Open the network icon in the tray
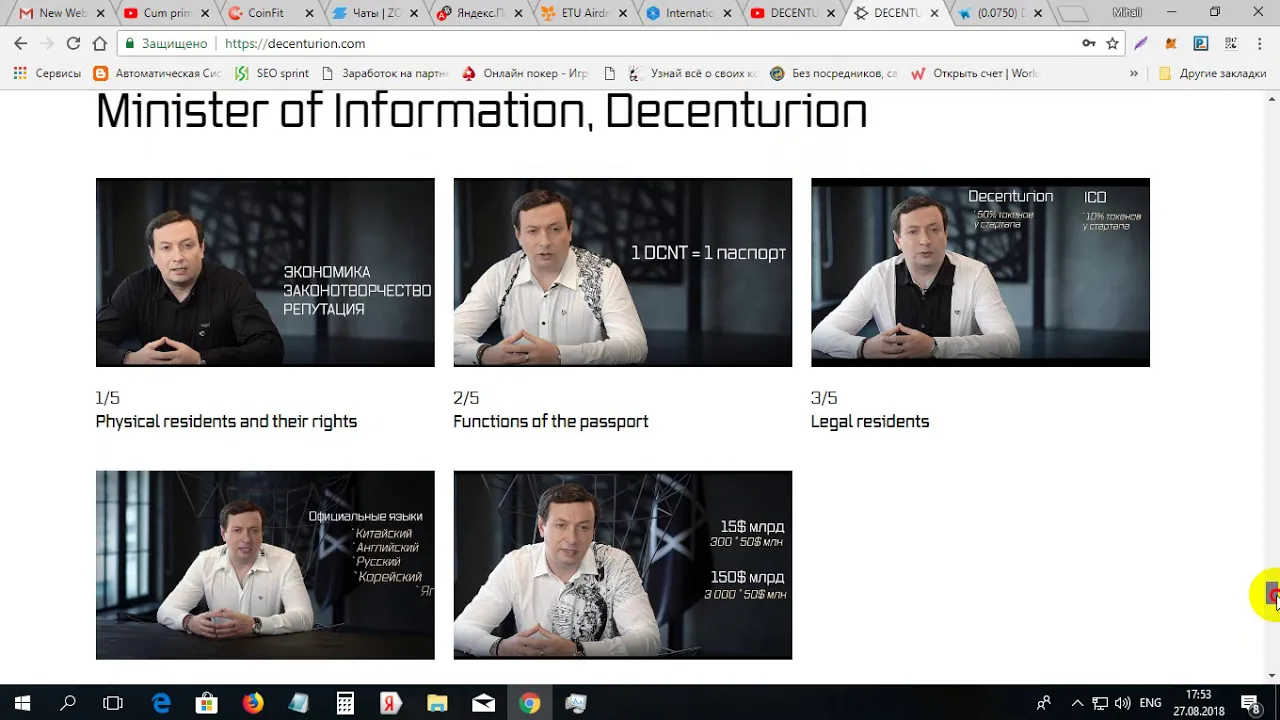Image resolution: width=1280 pixels, height=720 pixels. pyautogui.click(x=1100, y=703)
